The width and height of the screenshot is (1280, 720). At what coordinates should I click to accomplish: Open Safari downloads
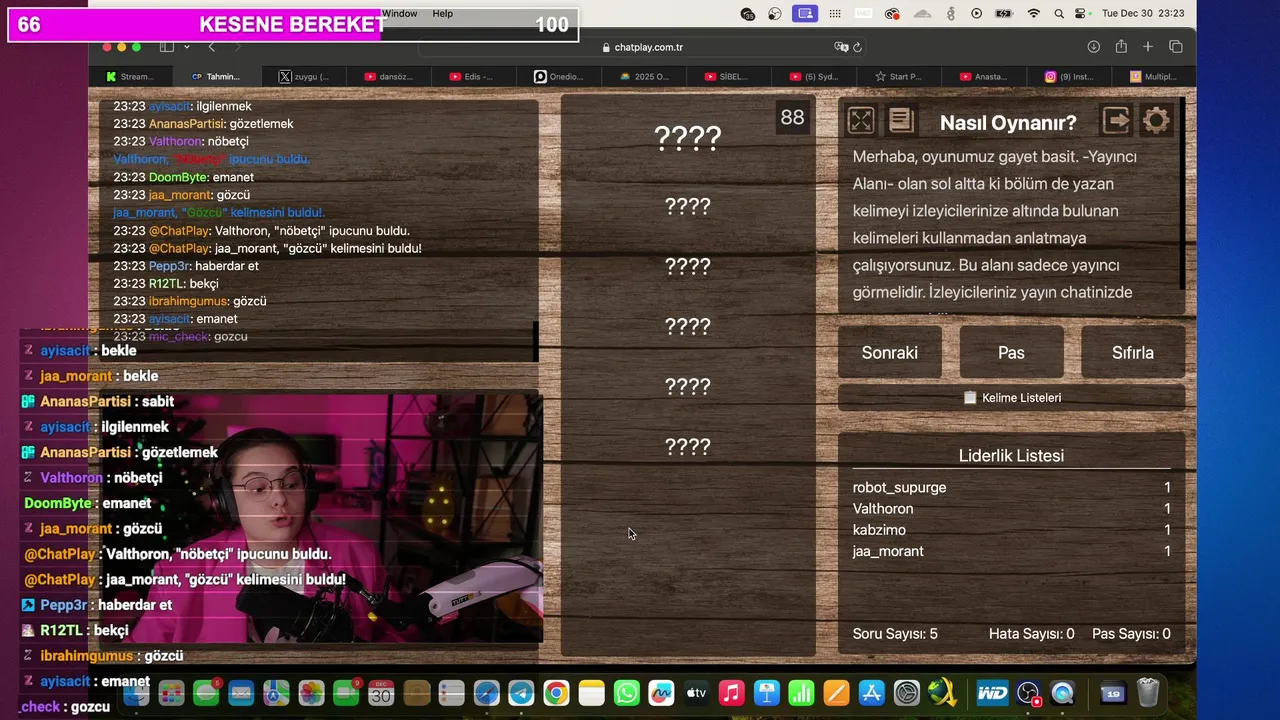coord(1094,47)
